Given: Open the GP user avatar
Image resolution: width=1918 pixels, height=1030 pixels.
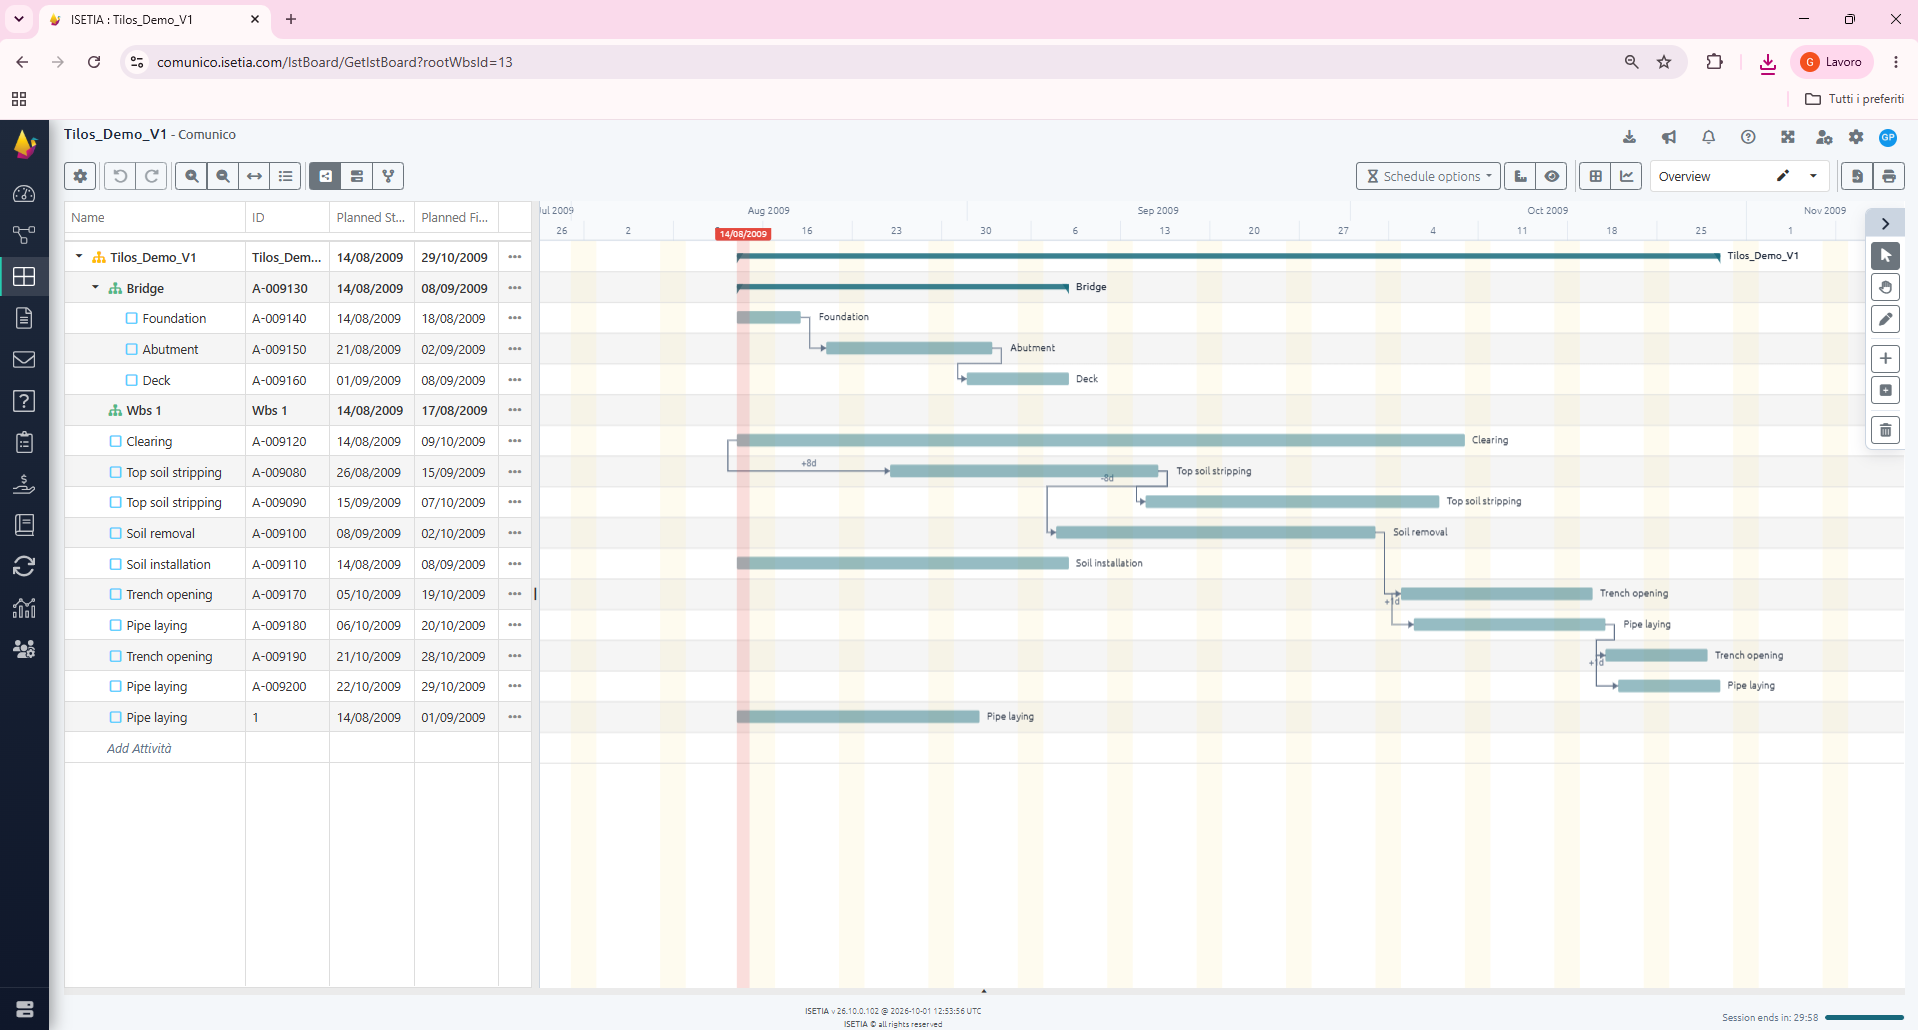Looking at the screenshot, I should 1888,137.
